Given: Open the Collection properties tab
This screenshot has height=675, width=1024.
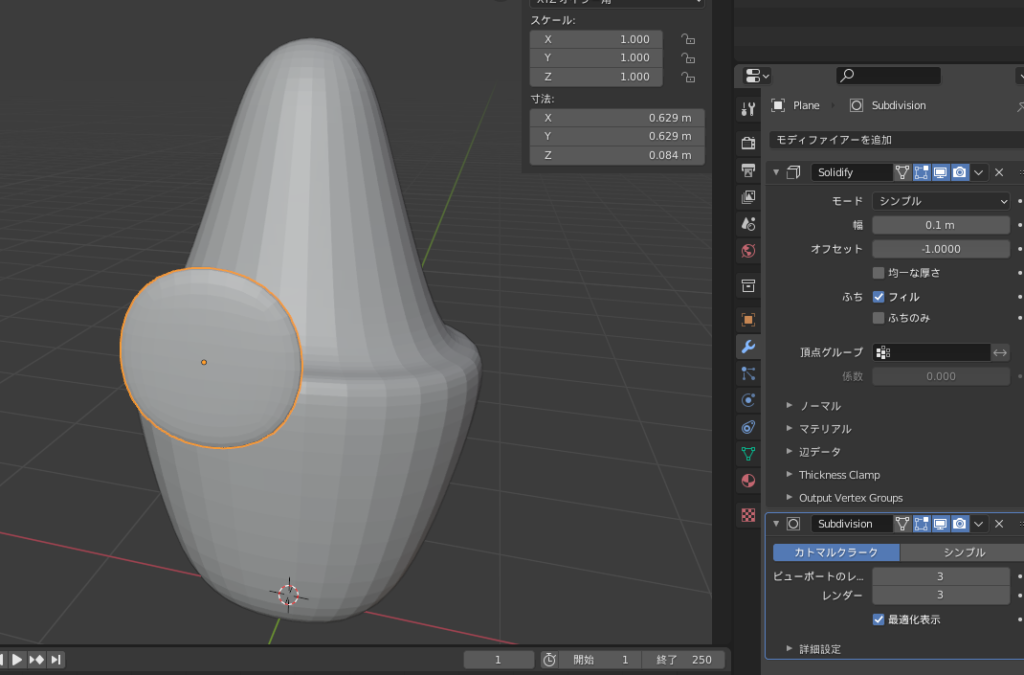Looking at the screenshot, I should (748, 285).
